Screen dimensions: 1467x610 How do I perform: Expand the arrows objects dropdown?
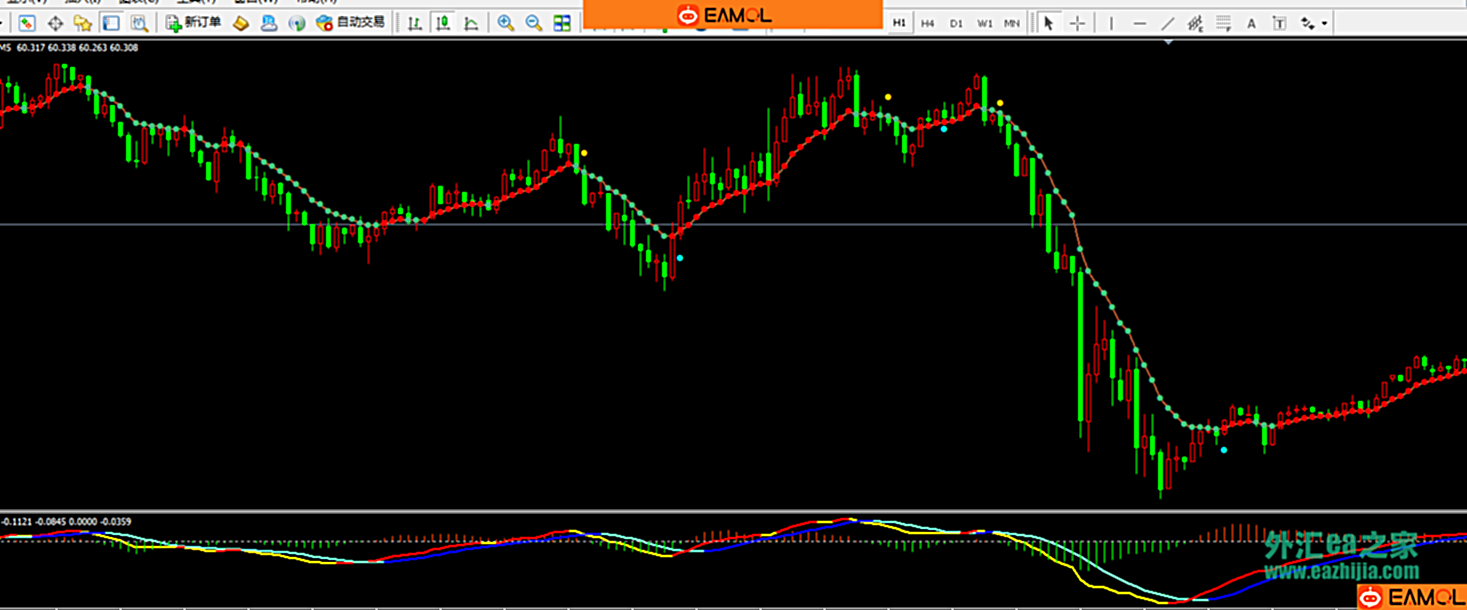[x=1325, y=23]
